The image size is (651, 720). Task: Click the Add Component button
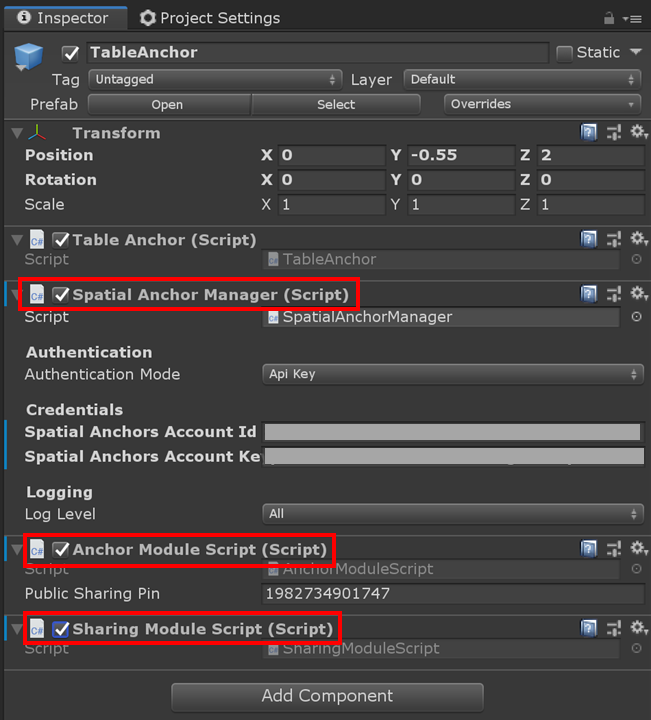(x=327, y=696)
